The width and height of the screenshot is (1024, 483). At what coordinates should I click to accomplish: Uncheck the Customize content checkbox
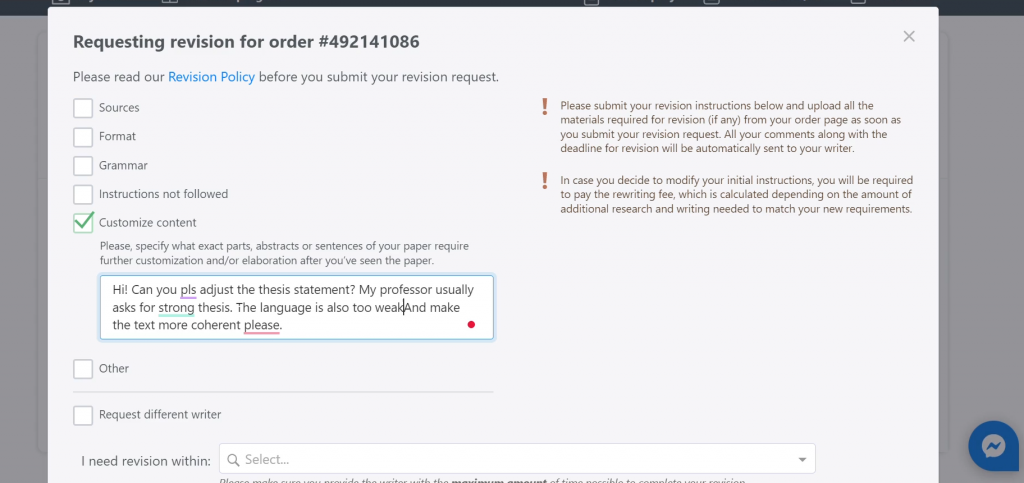[x=83, y=223]
